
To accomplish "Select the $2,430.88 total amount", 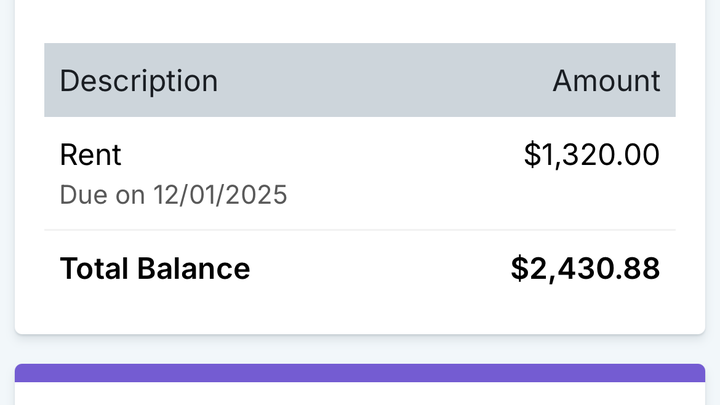I will click(585, 268).
